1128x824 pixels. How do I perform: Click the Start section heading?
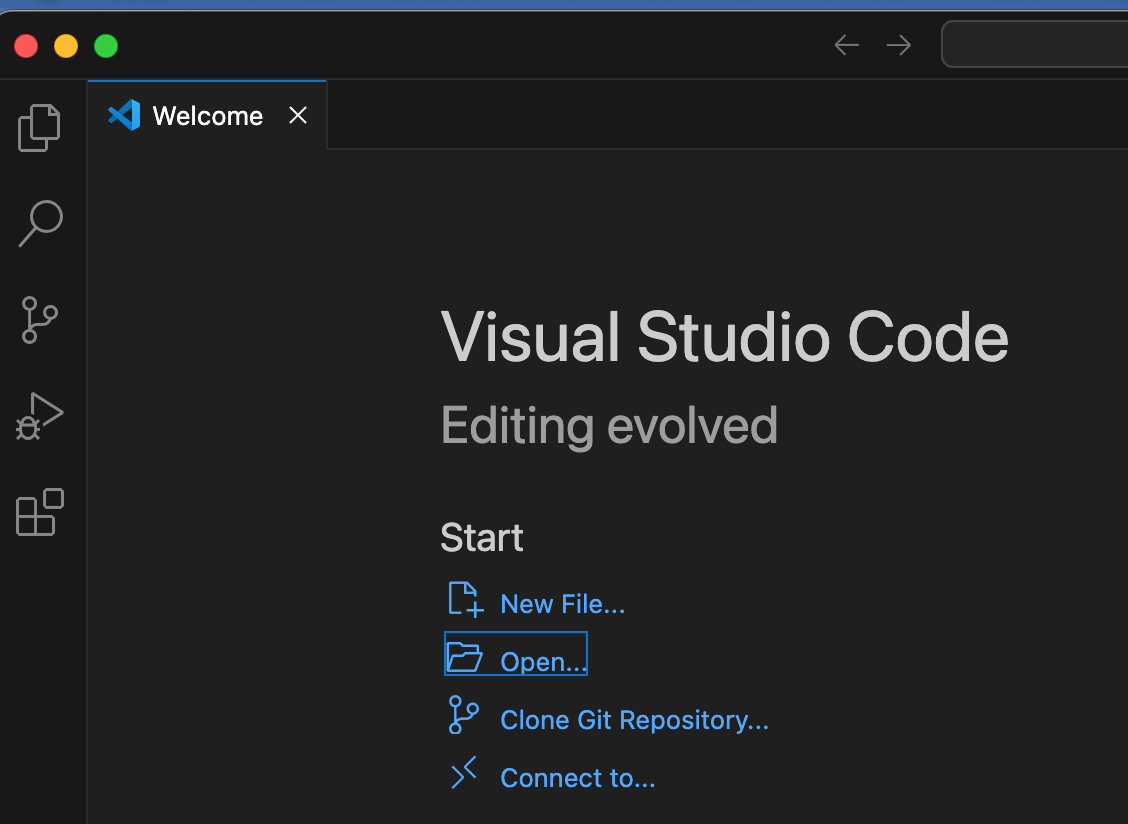pos(481,538)
